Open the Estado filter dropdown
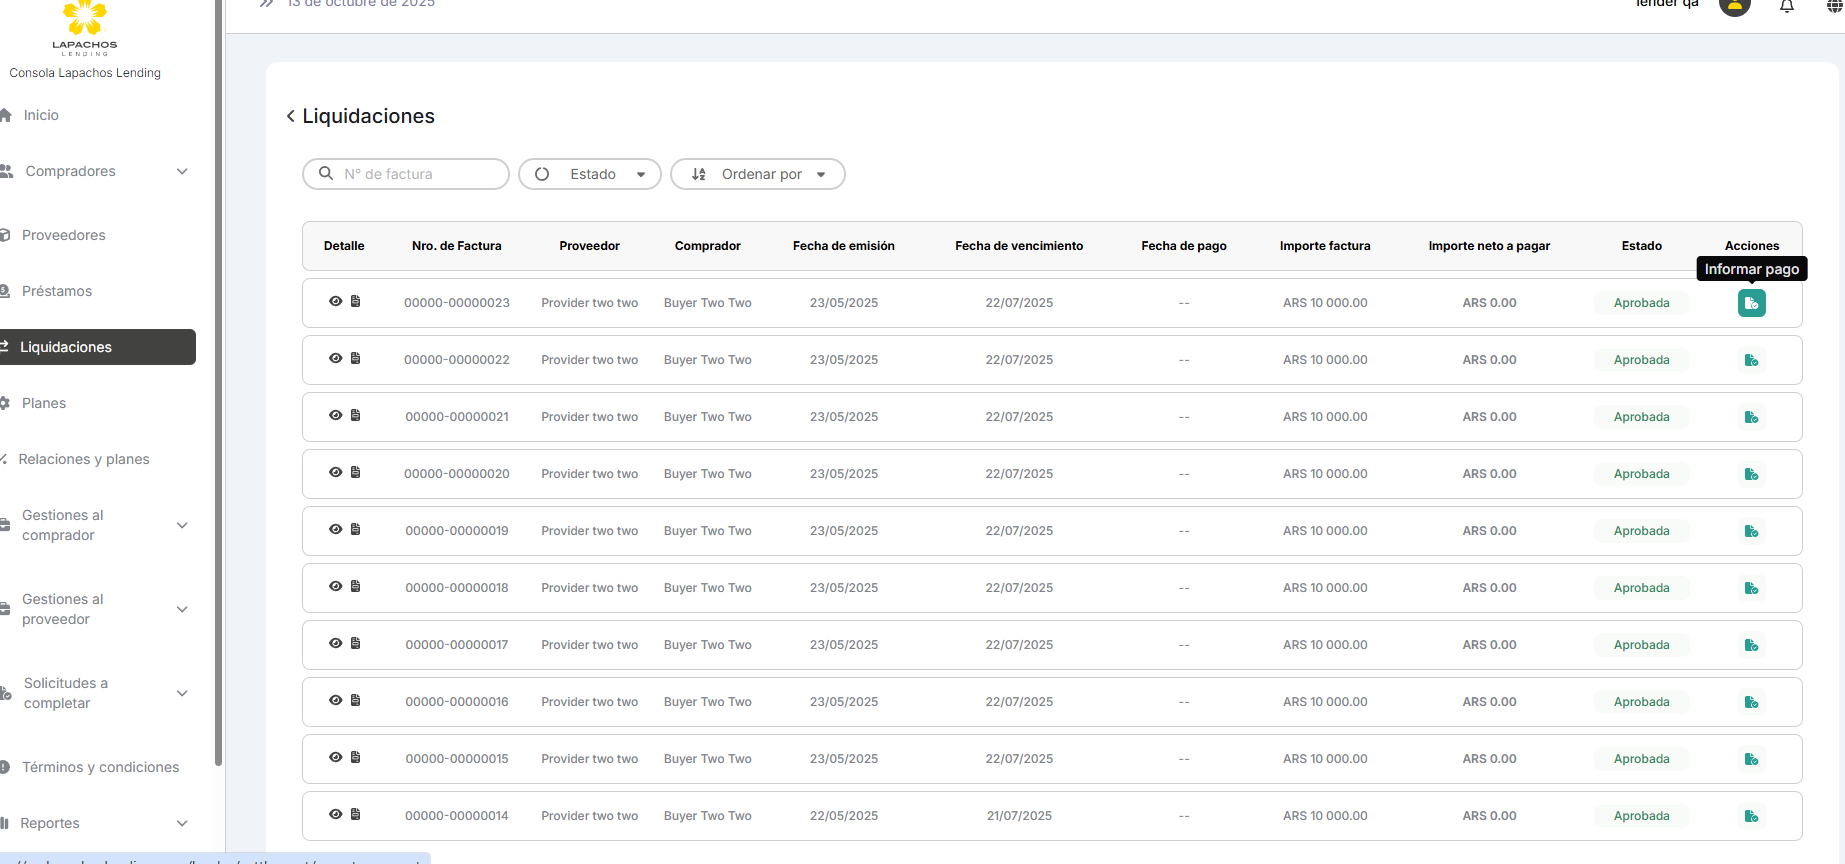The height and width of the screenshot is (864, 1845). coord(590,174)
